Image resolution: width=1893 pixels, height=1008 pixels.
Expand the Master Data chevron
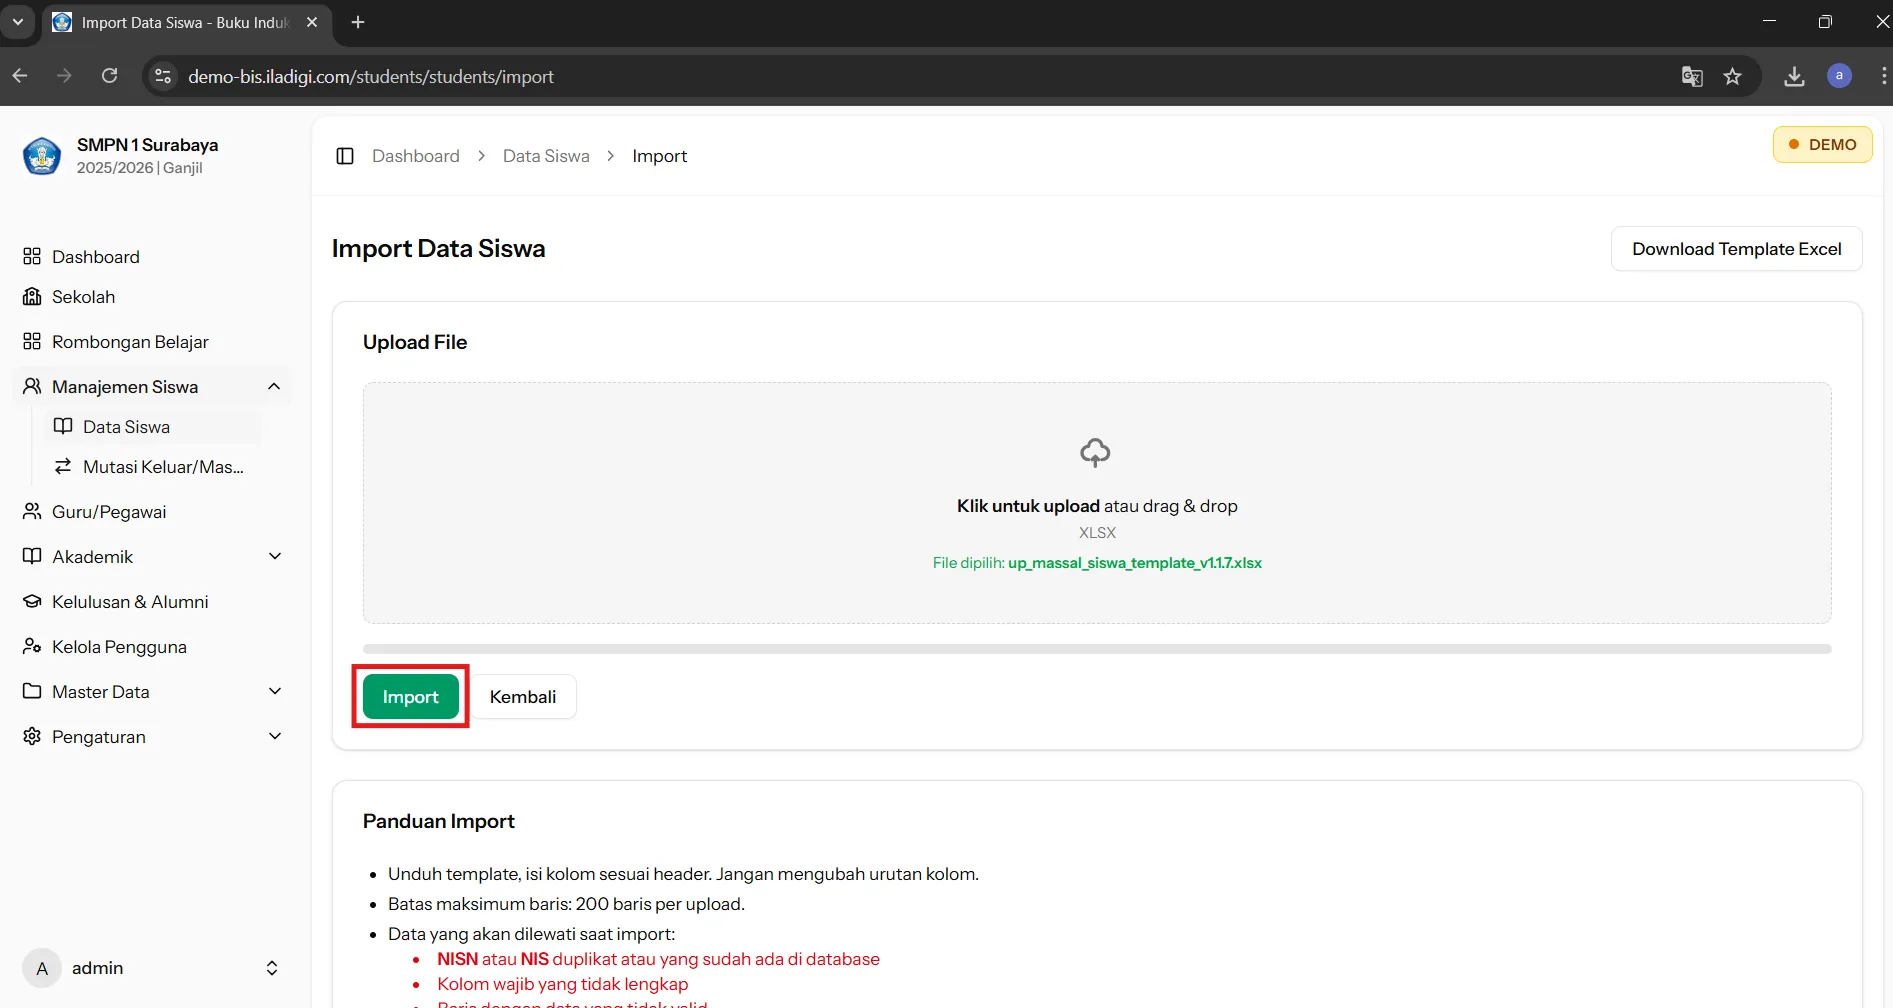[275, 692]
